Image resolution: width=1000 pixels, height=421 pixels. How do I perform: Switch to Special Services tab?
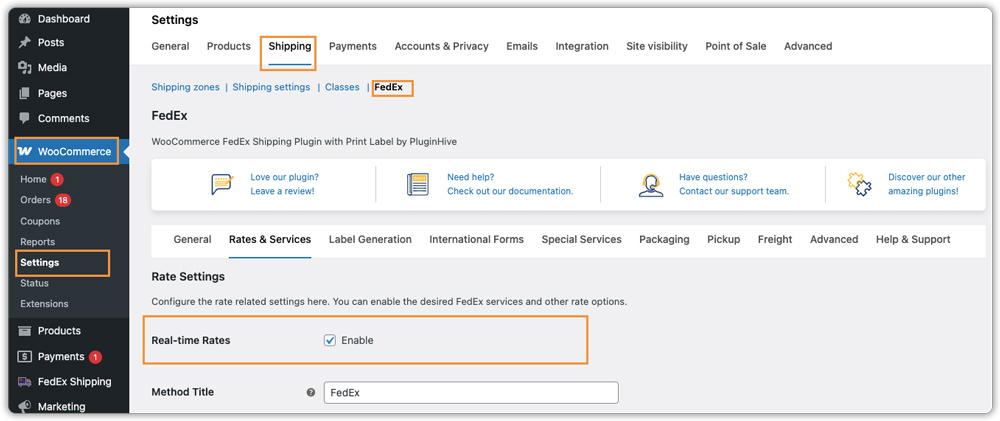point(581,239)
